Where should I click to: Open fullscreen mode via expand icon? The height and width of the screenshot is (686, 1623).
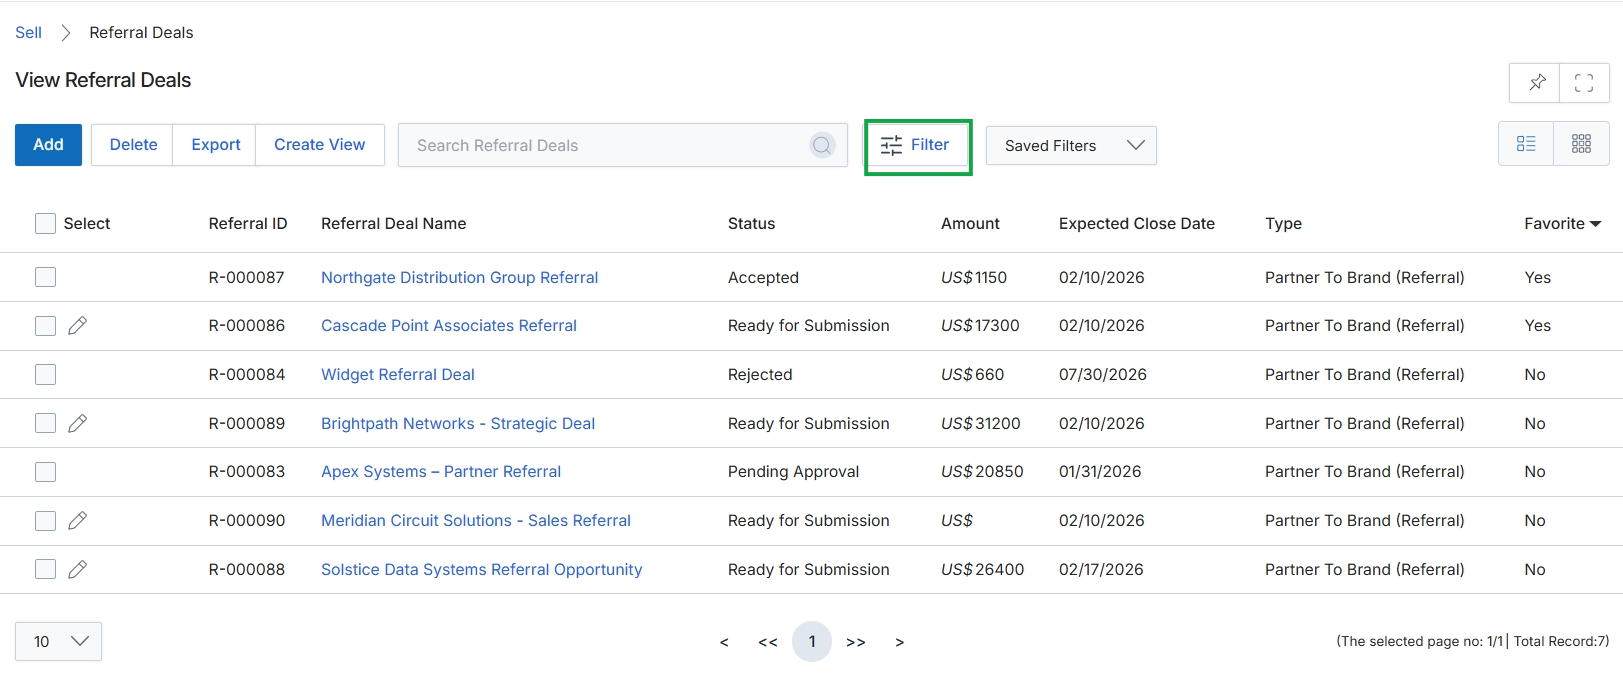click(1584, 83)
